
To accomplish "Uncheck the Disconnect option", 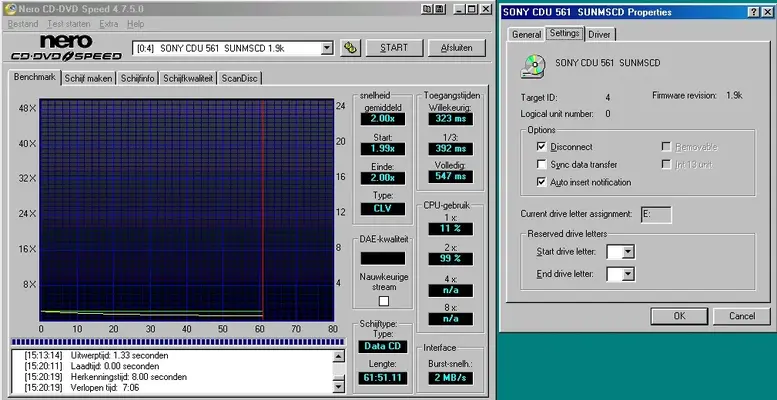I will [x=541, y=146].
